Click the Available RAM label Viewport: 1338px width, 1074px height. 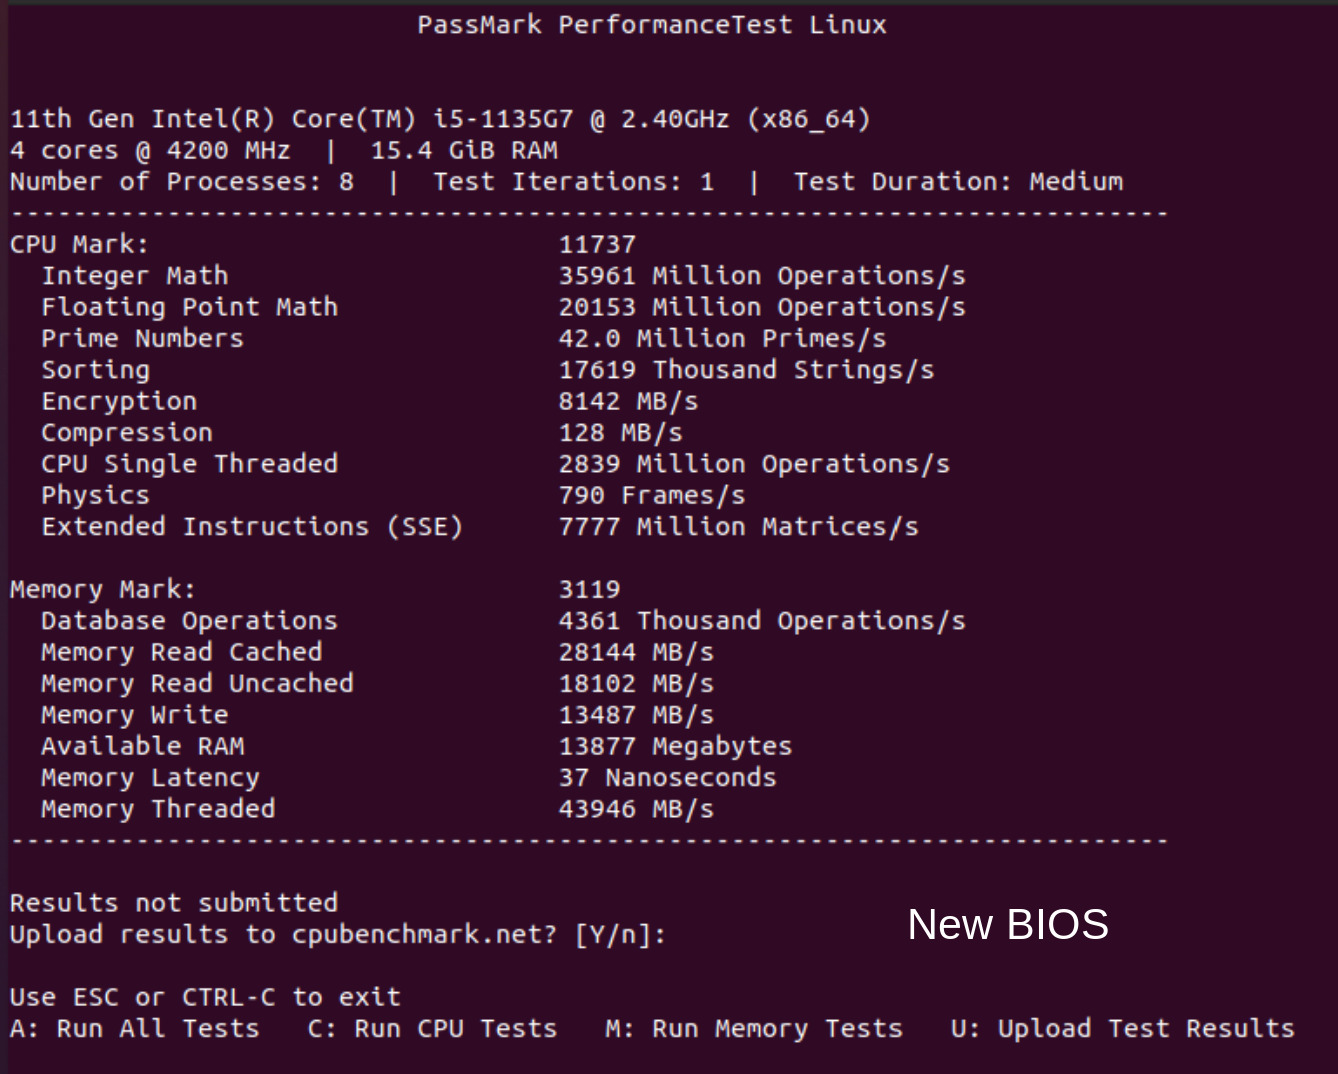coord(142,746)
